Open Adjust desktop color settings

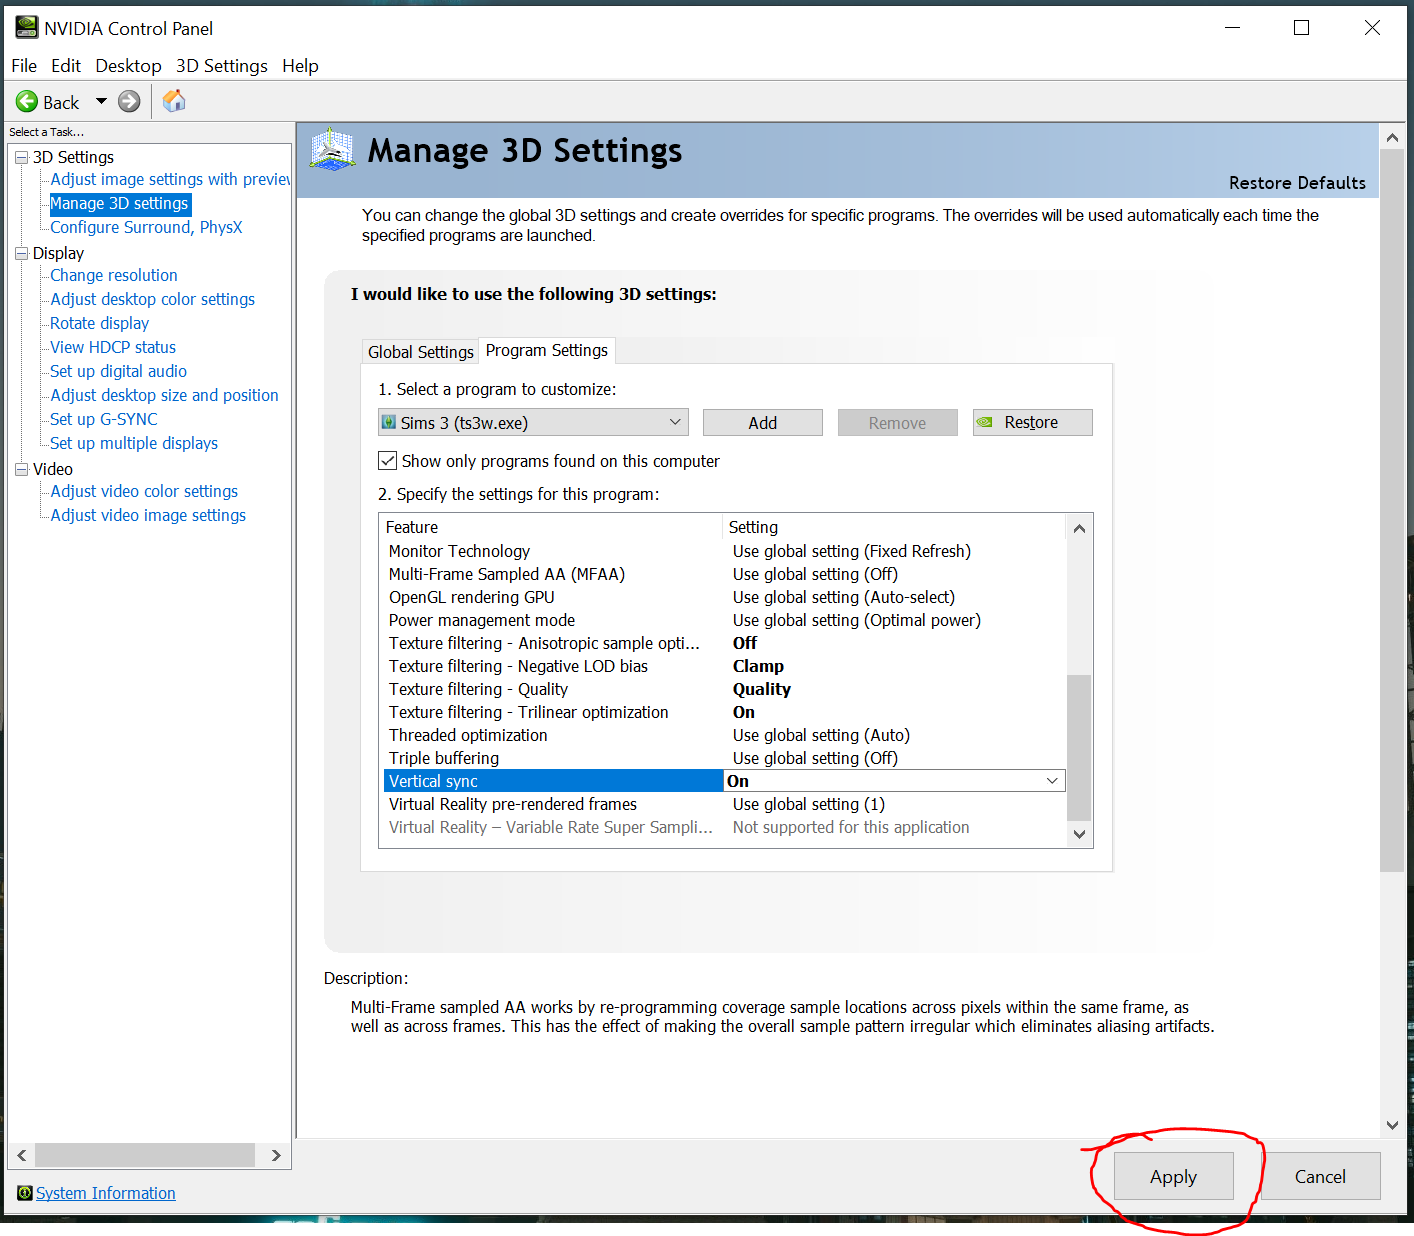coord(153,299)
